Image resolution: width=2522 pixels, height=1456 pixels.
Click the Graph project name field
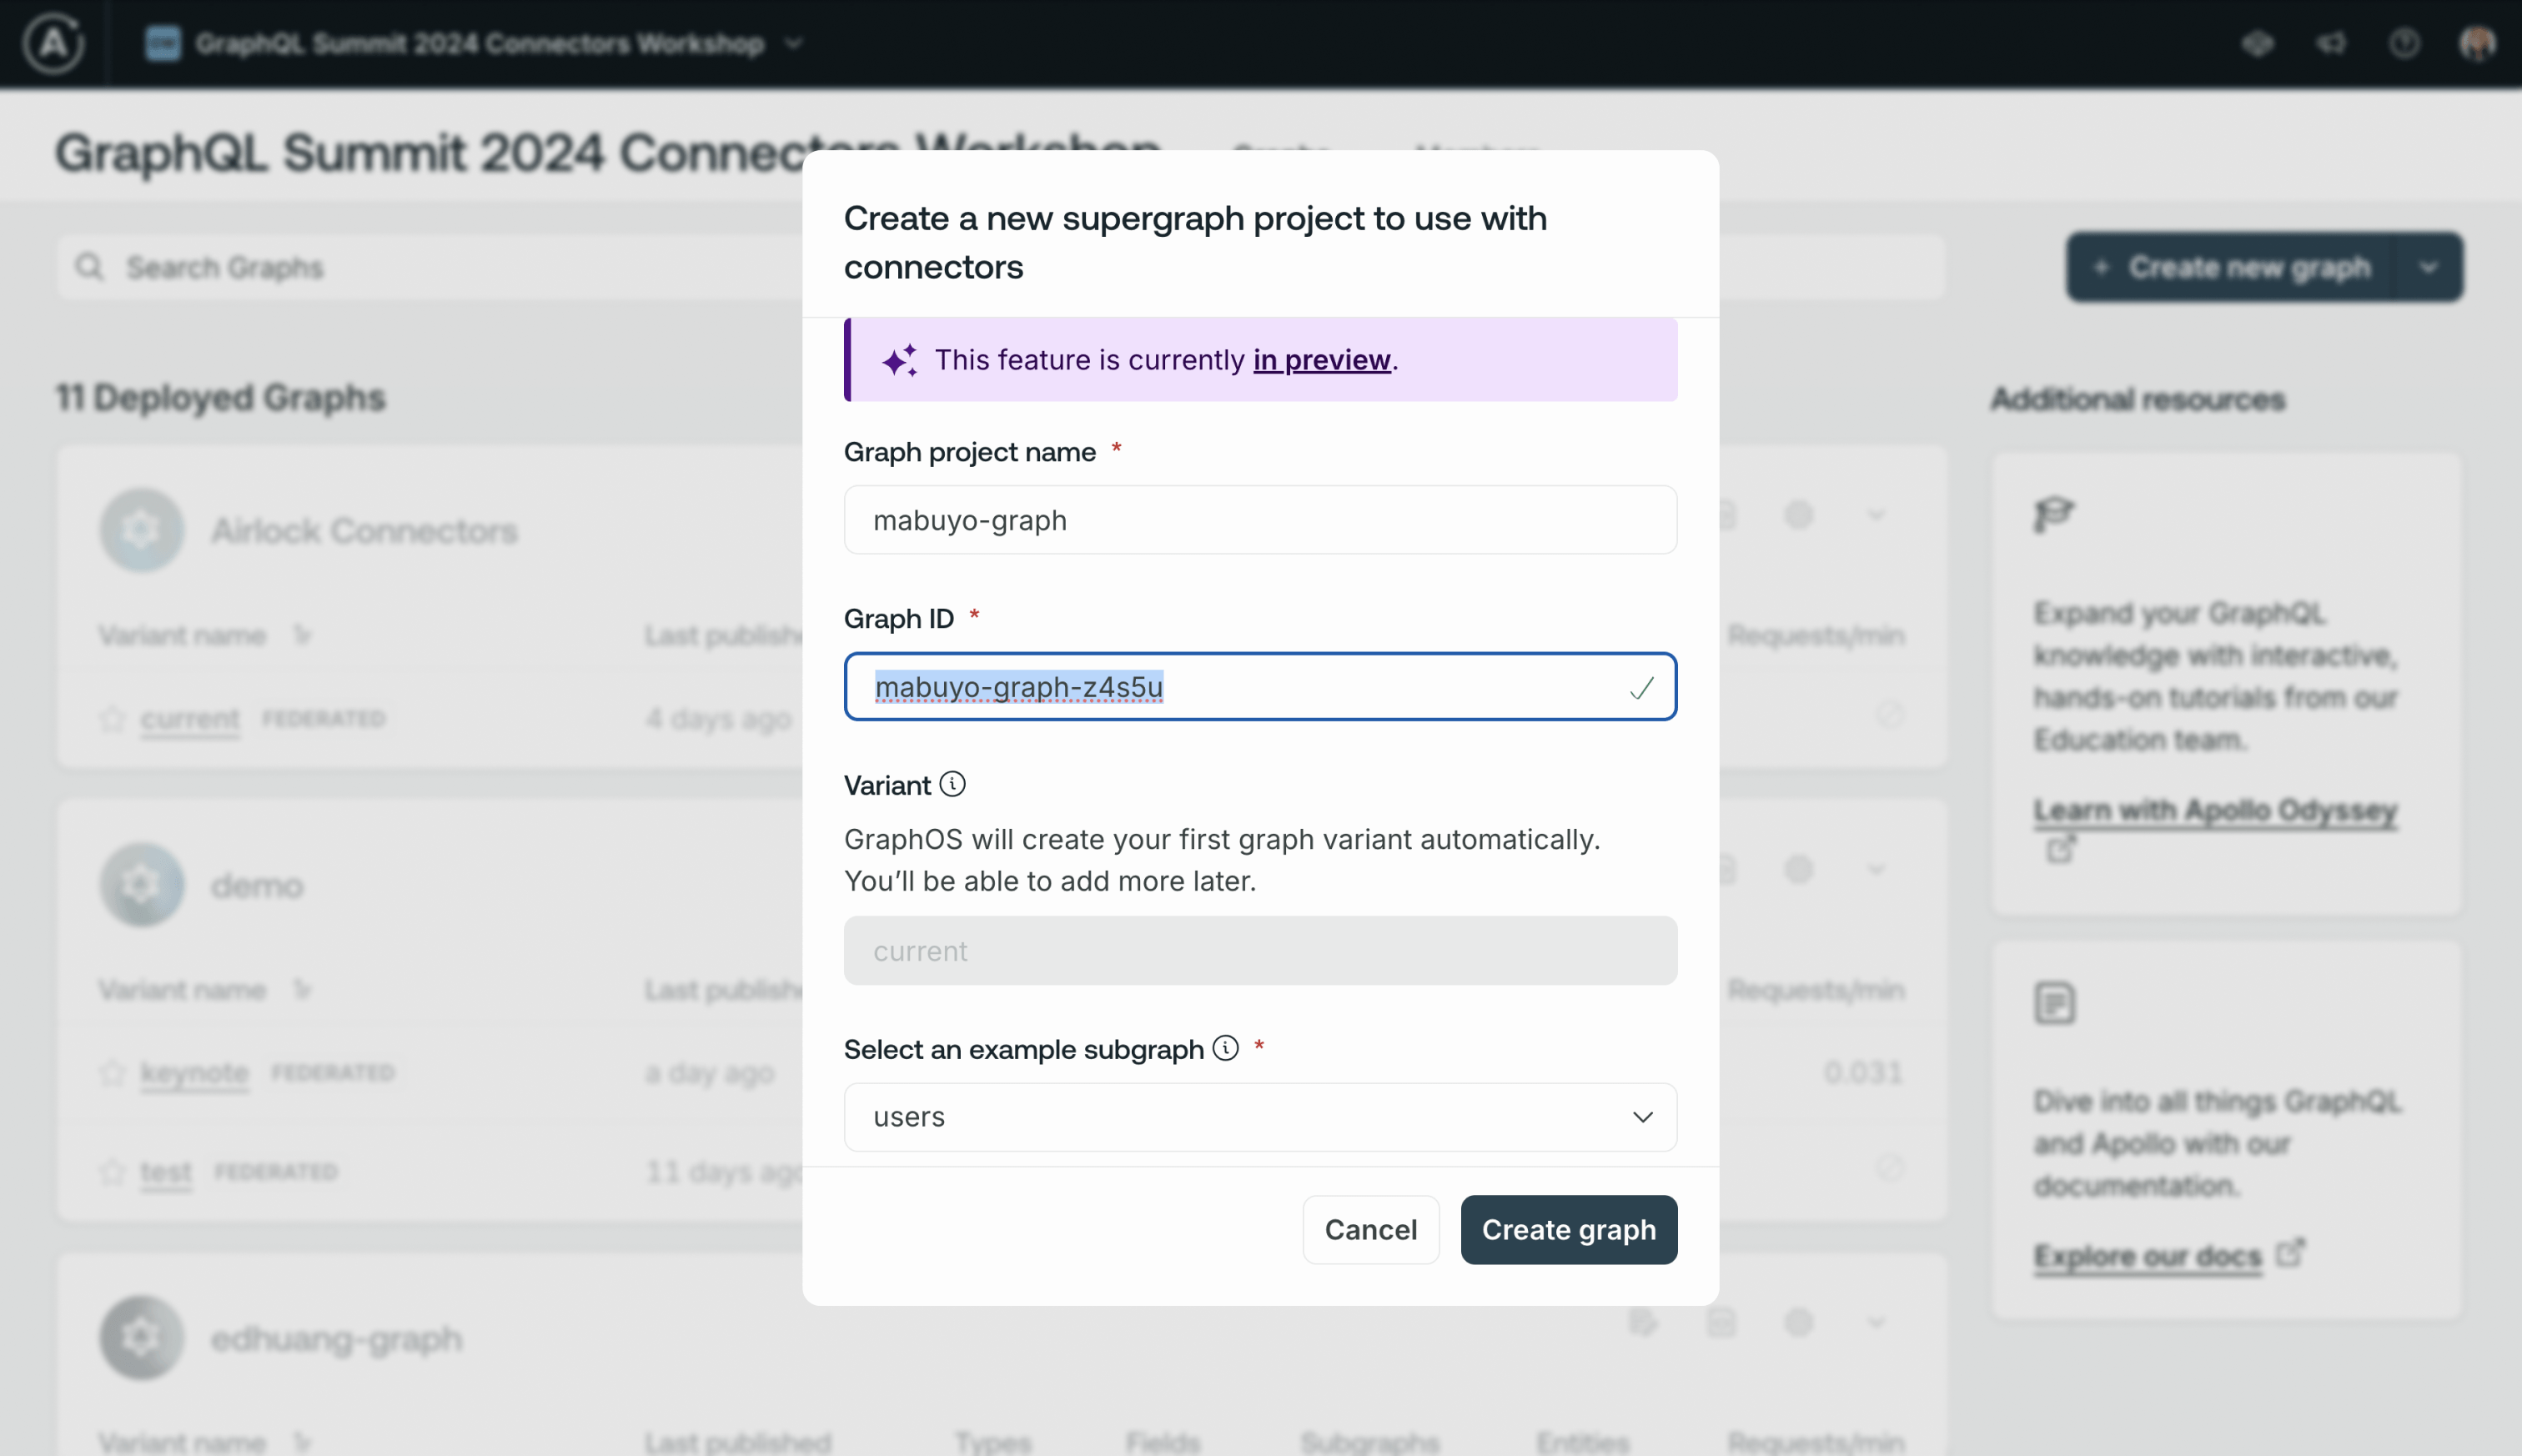click(x=1260, y=520)
